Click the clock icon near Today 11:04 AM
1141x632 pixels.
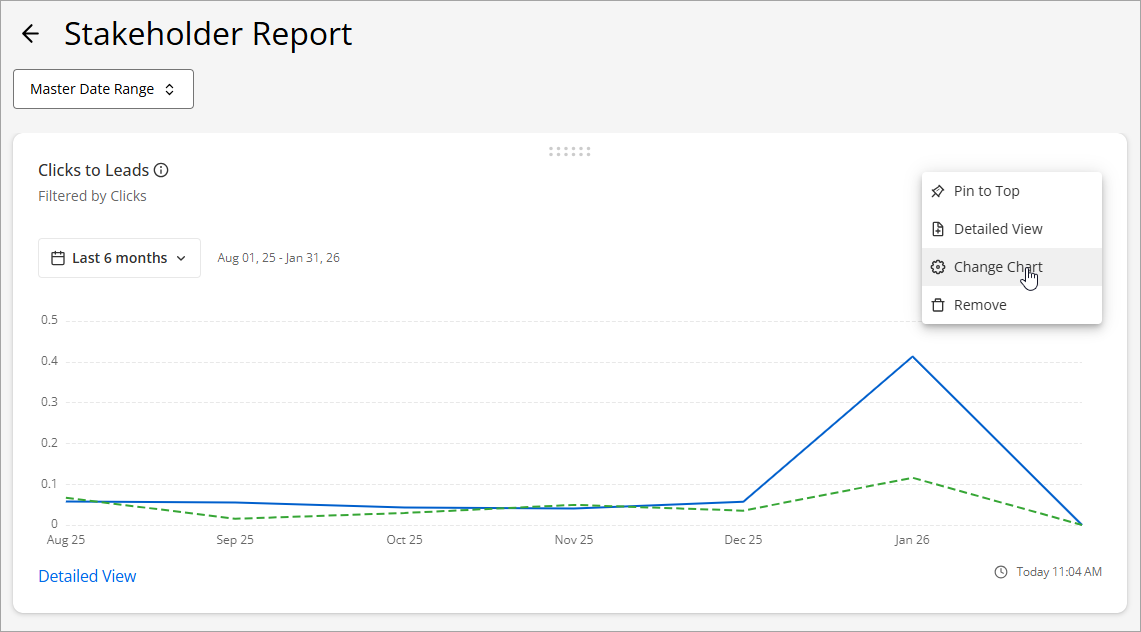[x=1001, y=572]
